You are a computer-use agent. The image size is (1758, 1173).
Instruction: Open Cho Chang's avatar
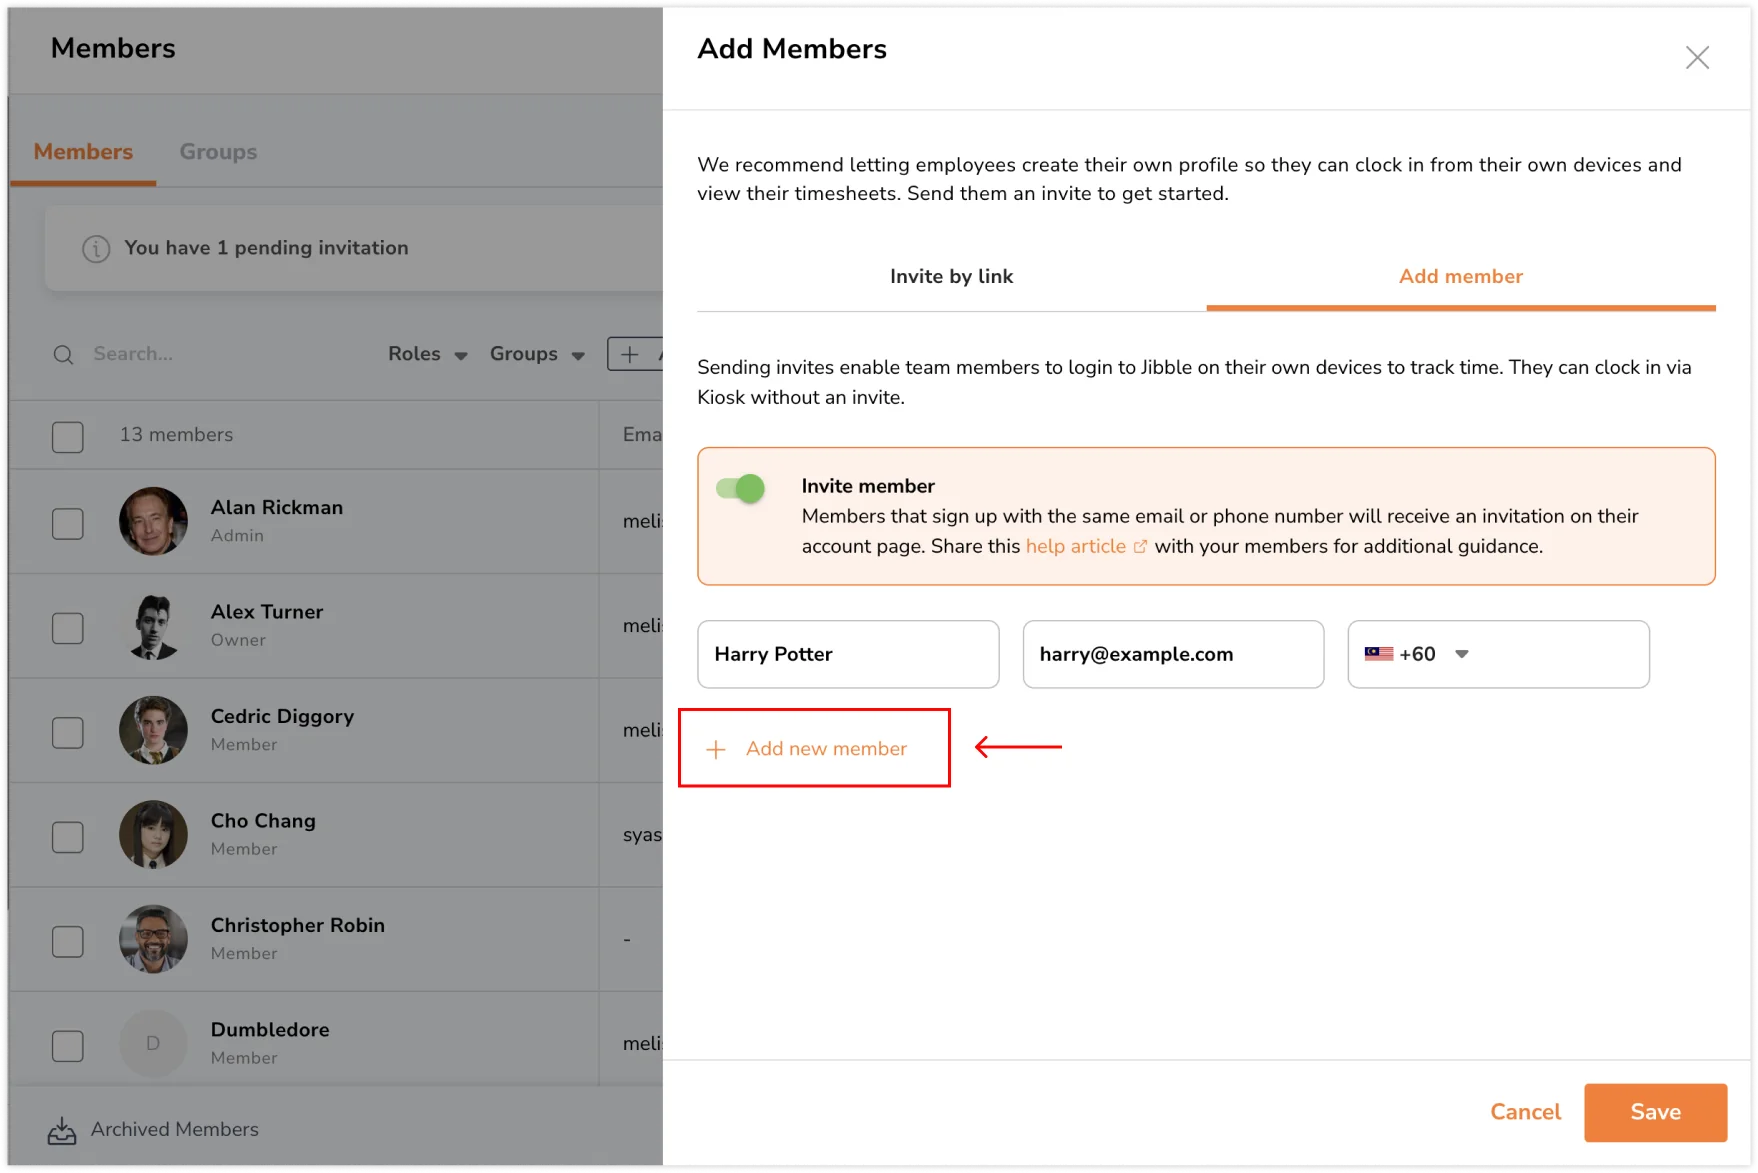pyautogui.click(x=153, y=835)
